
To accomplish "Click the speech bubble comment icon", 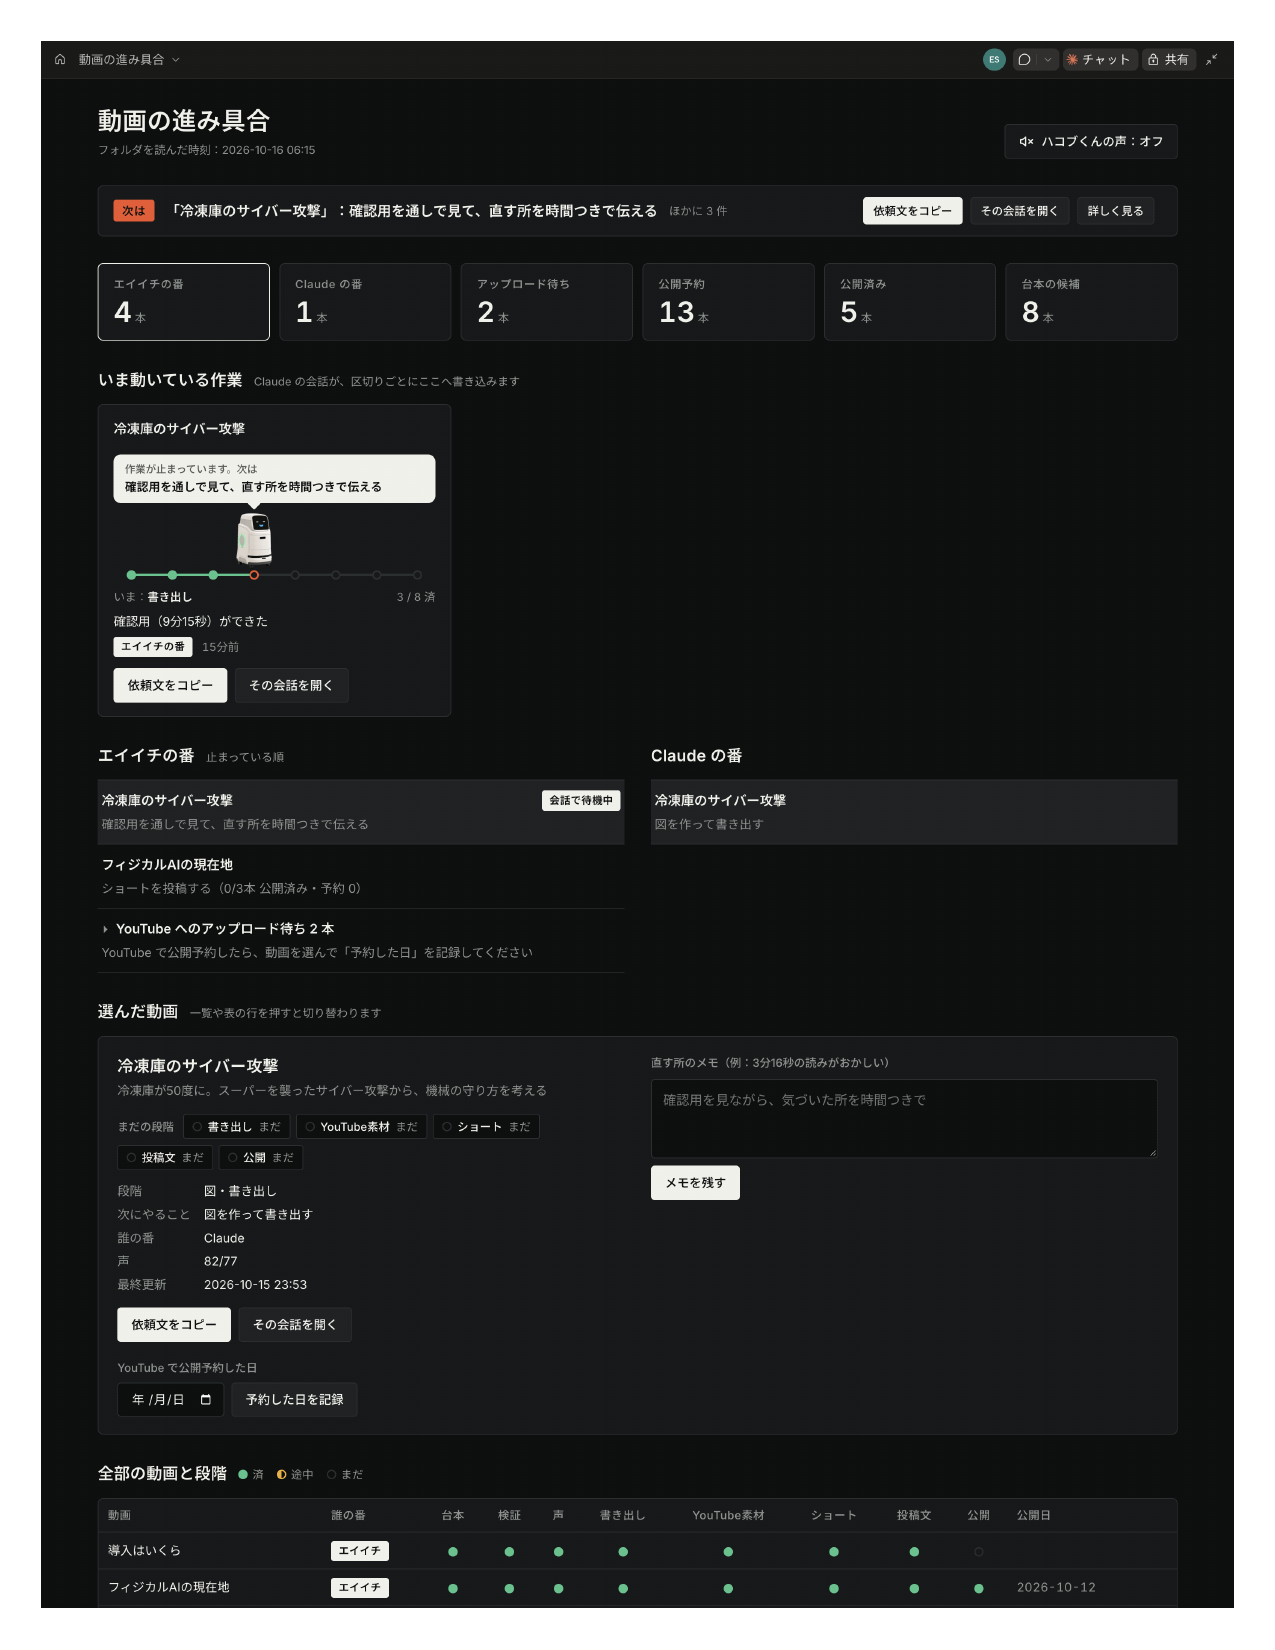I will pos(1024,60).
